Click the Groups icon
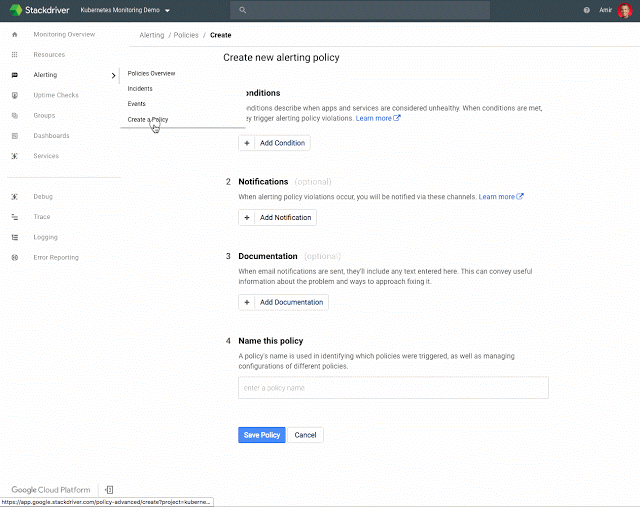Image resolution: width=640 pixels, height=507 pixels. pyautogui.click(x=15, y=116)
